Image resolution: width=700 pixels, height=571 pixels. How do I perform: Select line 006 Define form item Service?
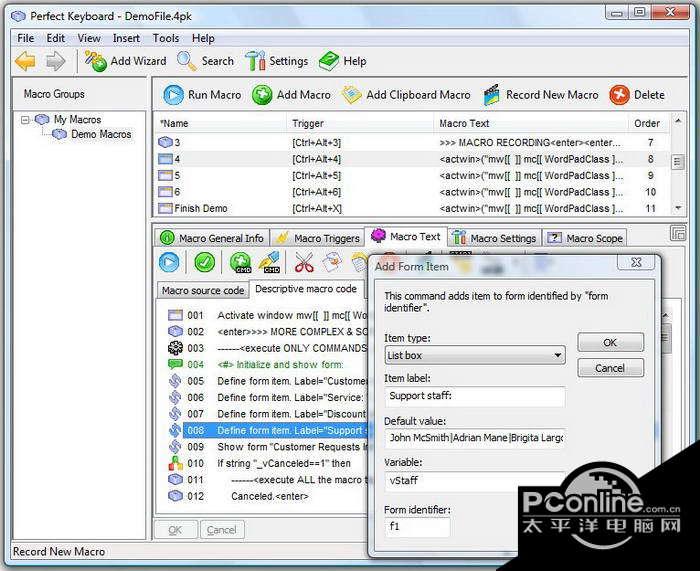pos(267,398)
